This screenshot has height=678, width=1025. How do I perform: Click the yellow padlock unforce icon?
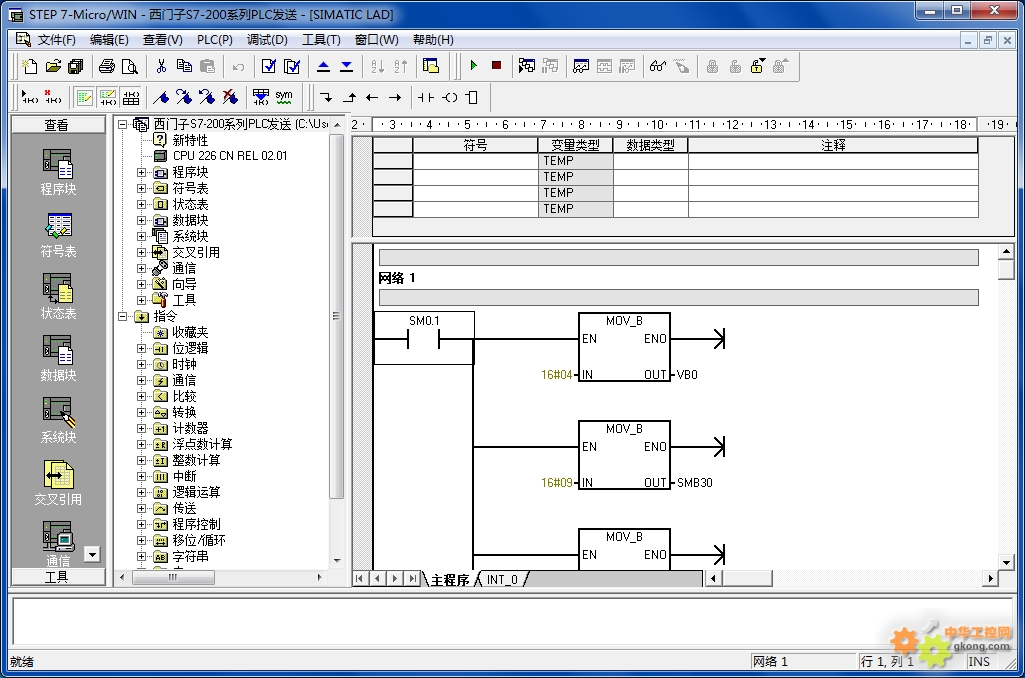pos(758,66)
